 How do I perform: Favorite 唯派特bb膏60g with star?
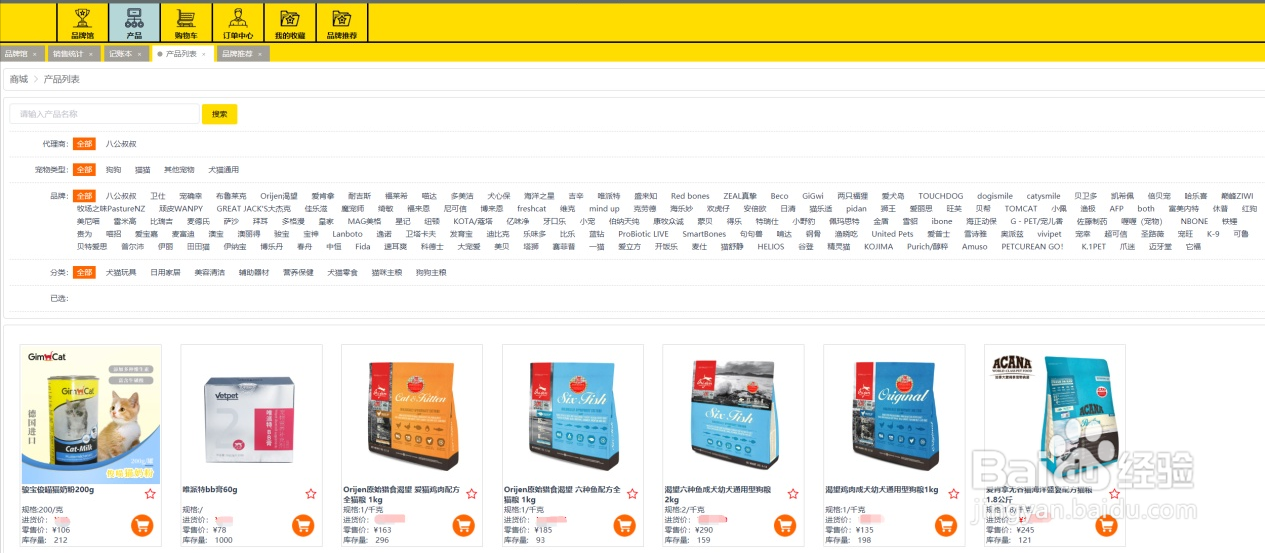coord(311,494)
